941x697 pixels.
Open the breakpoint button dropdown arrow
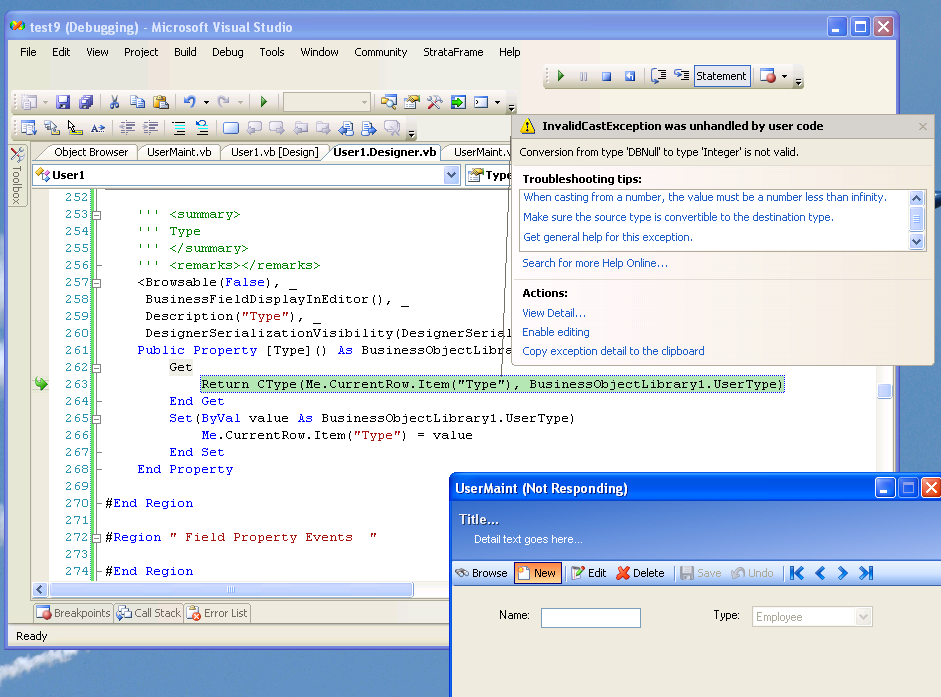tap(785, 76)
